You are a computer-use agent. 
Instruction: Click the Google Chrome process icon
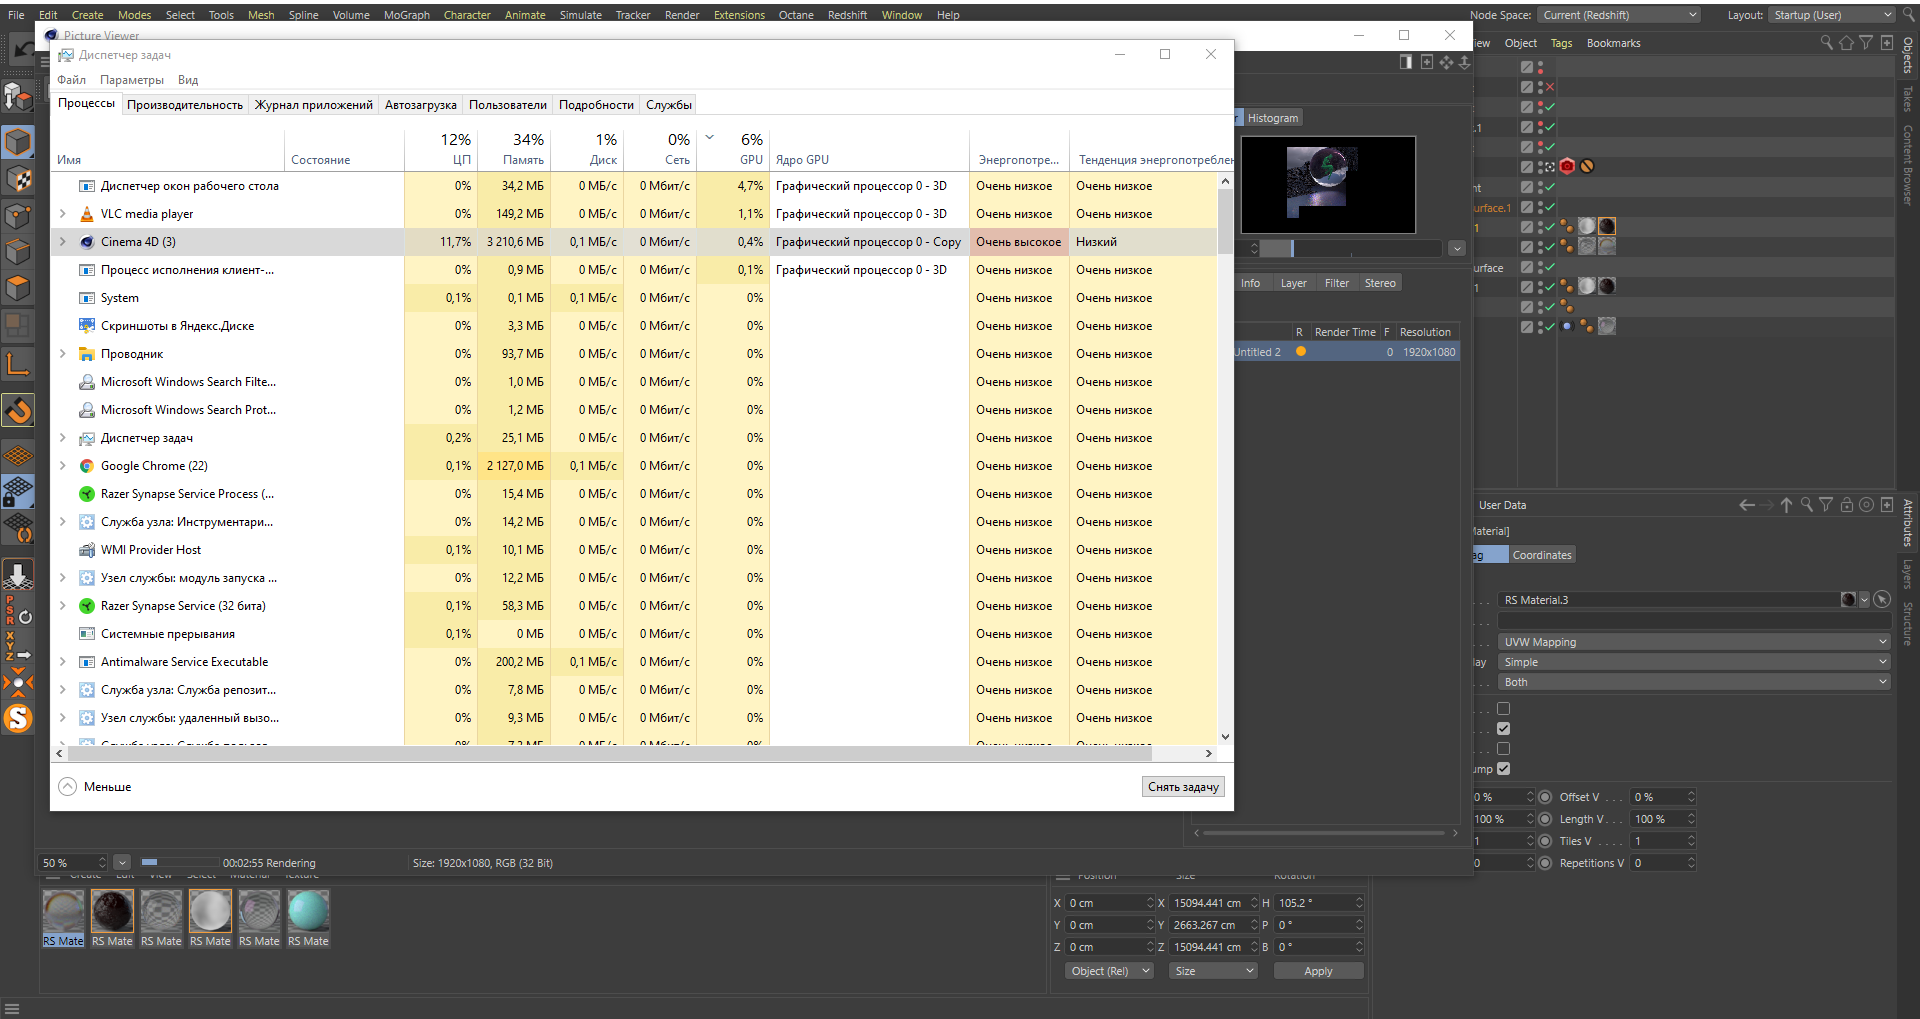[x=87, y=466]
